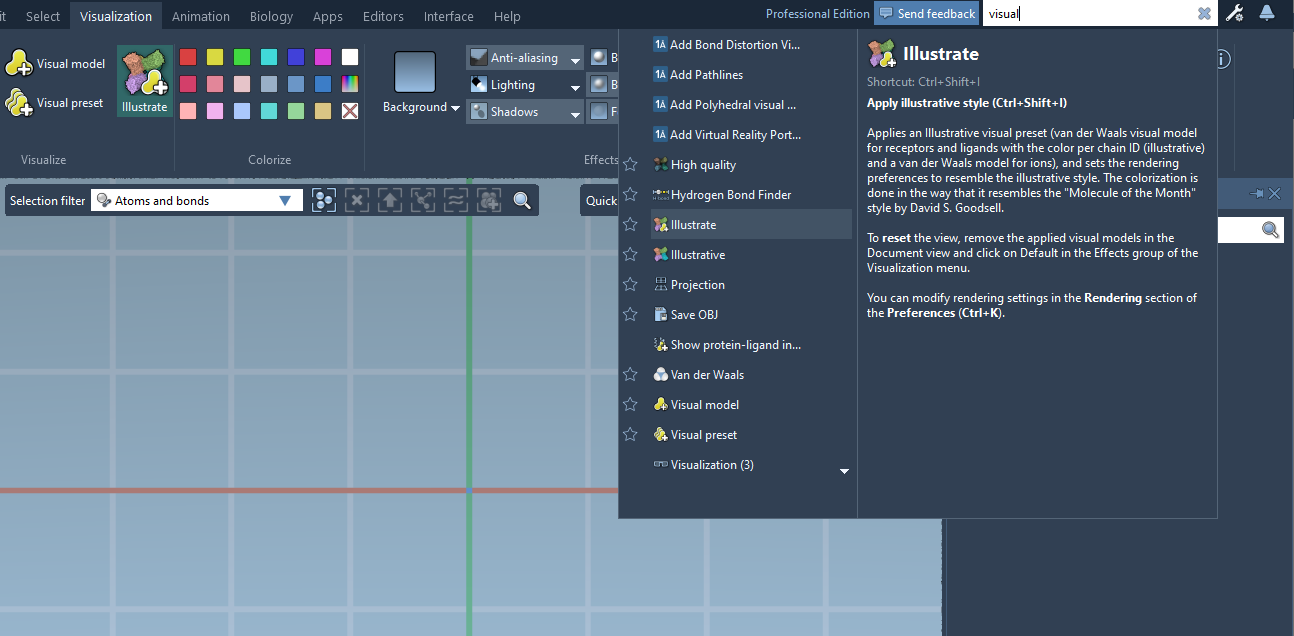Viewport: 1294px width, 636px height.
Task: Click the Visual preset ribbon icon
Action: pos(19,103)
